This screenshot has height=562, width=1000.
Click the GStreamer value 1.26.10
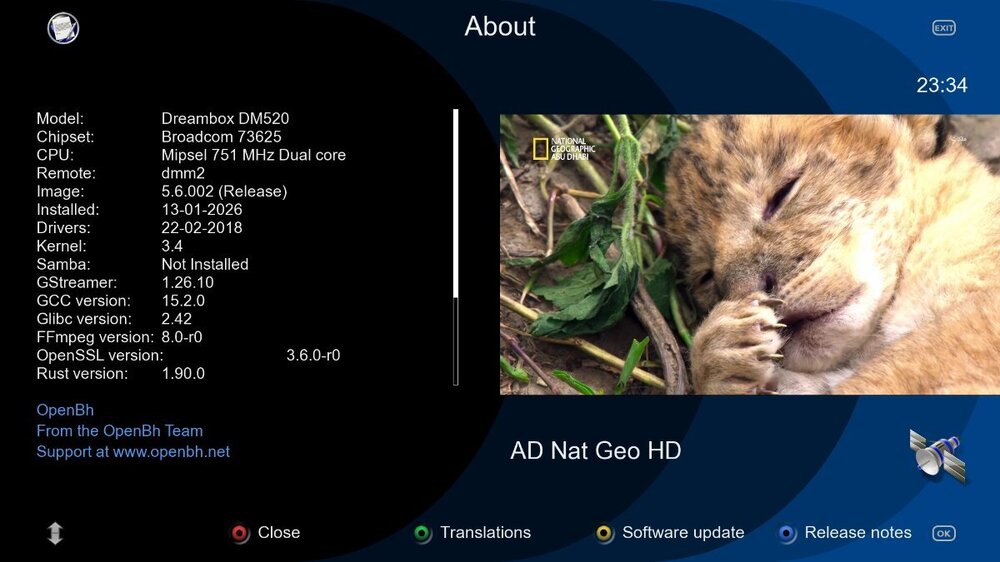coord(188,283)
